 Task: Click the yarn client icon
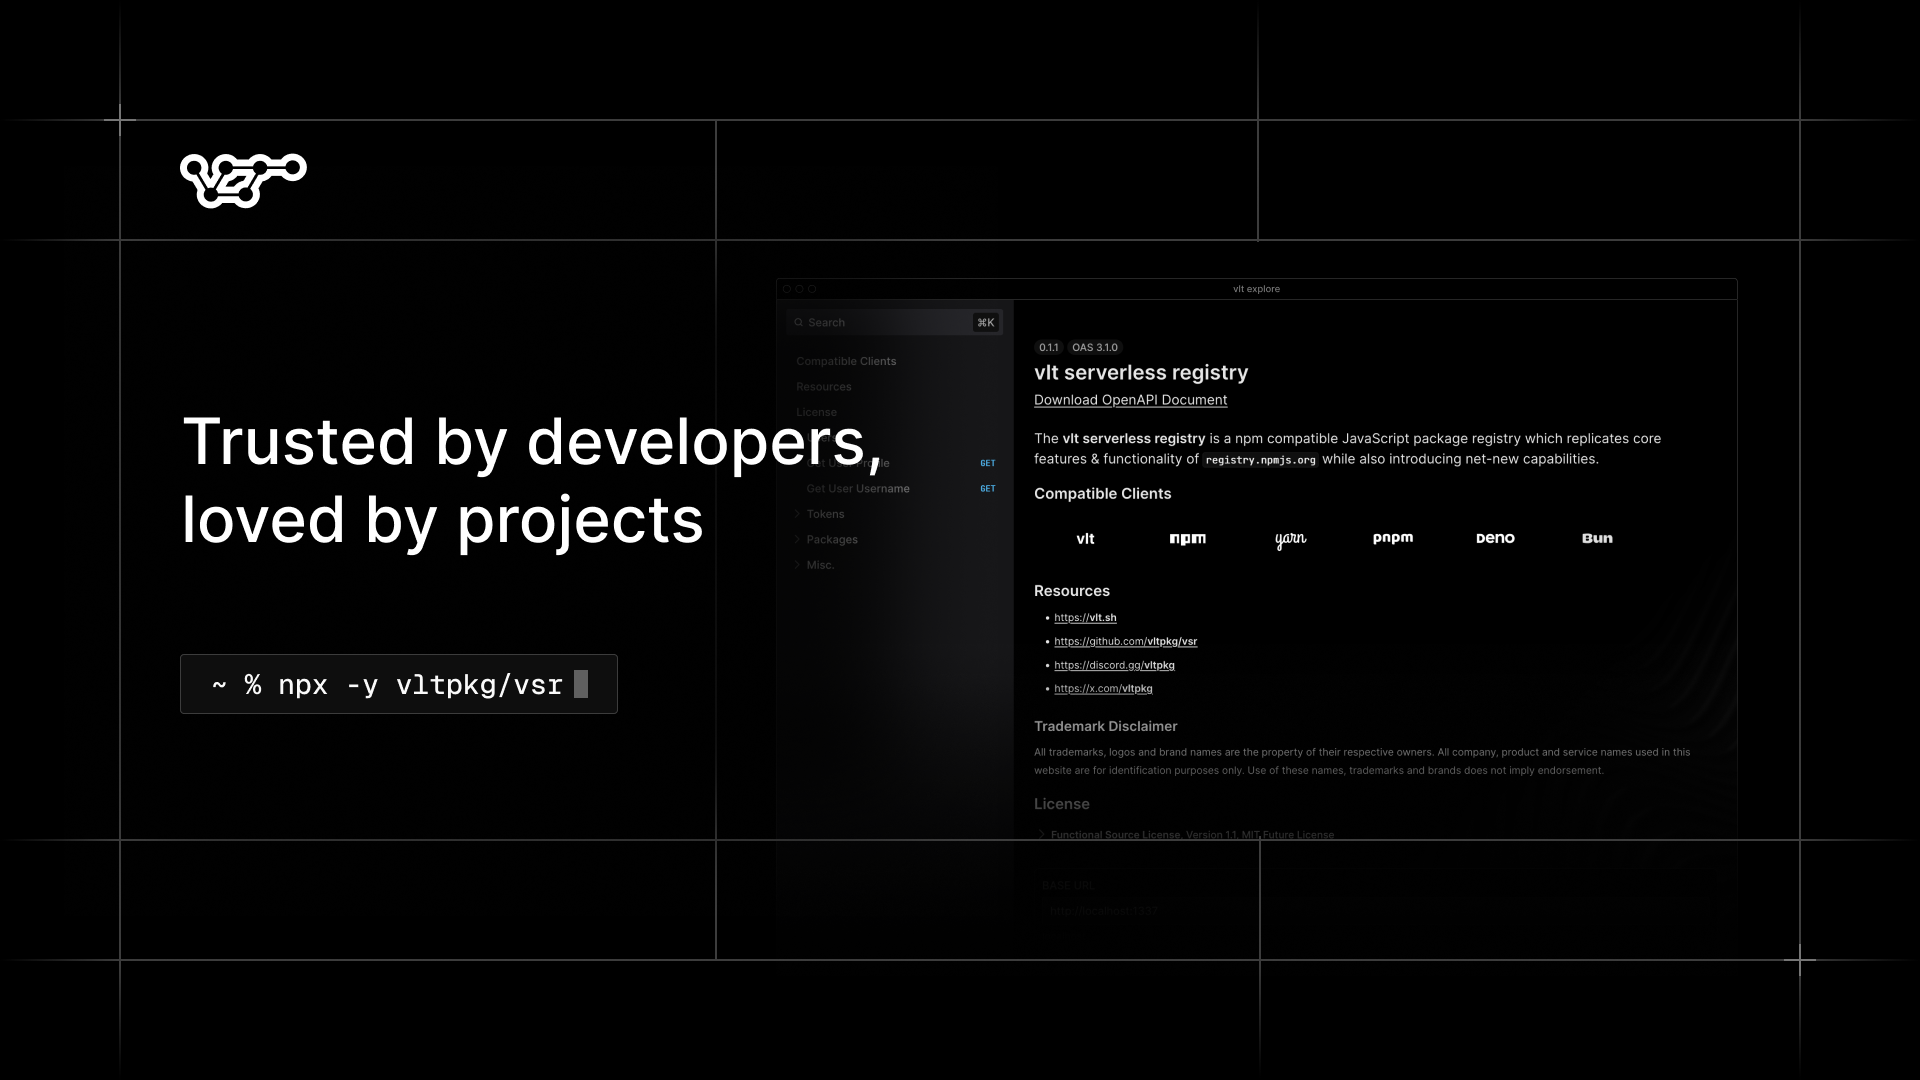point(1289,538)
